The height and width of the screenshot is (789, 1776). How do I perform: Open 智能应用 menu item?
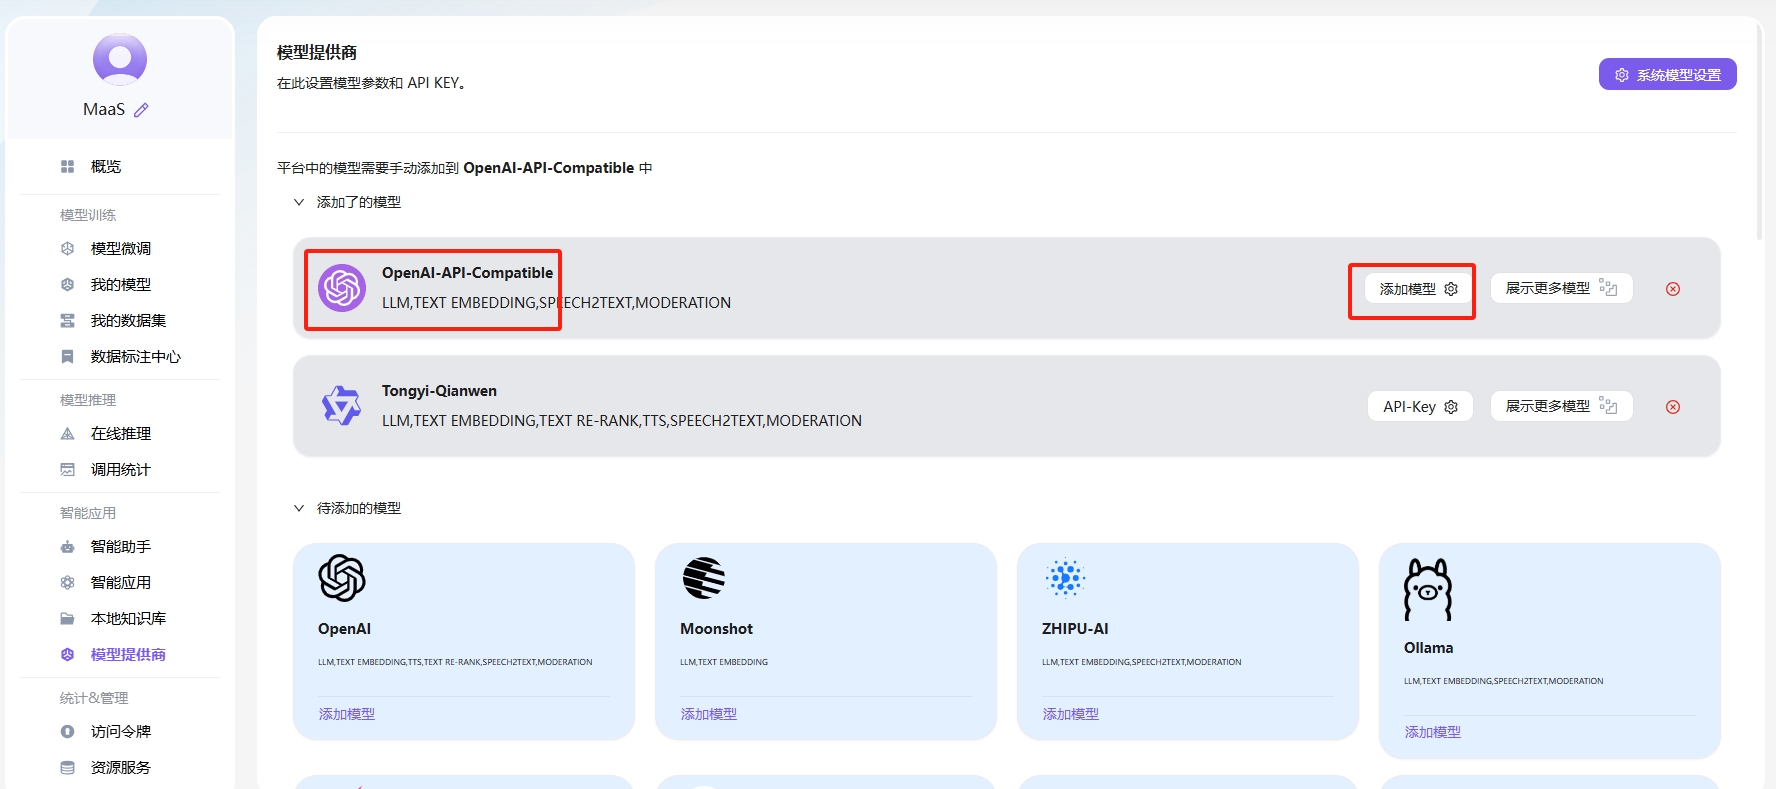(x=120, y=583)
